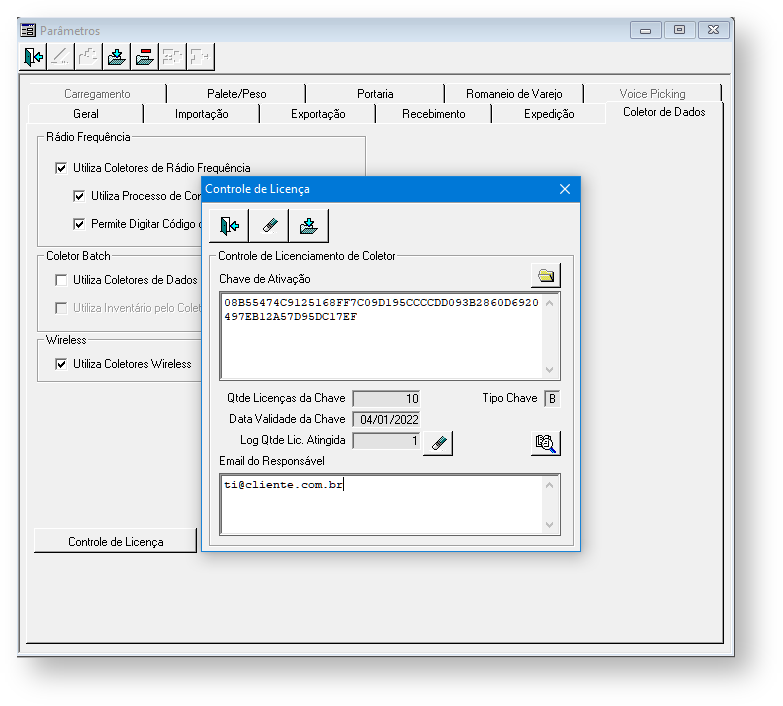Minimize the Parâmetros window
Image resolution: width=783 pixels, height=706 pixels.
(x=646, y=30)
